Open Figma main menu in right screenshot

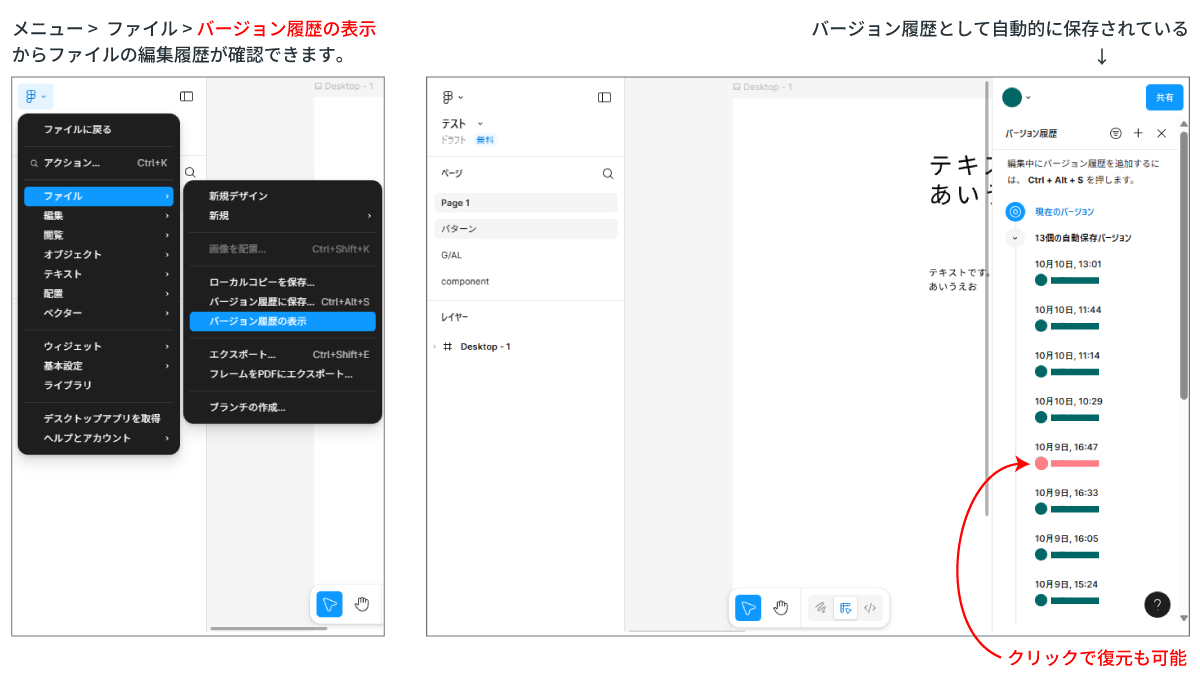[x=452, y=97]
